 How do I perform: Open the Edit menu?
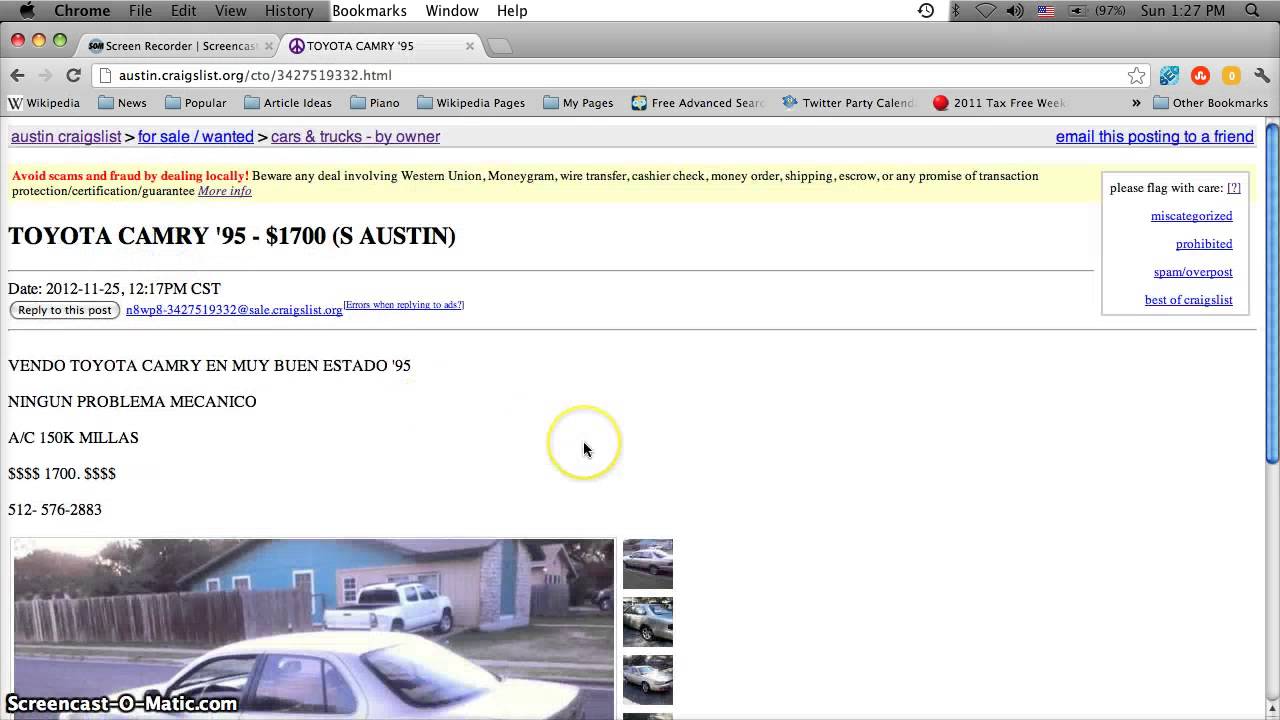coord(183,10)
